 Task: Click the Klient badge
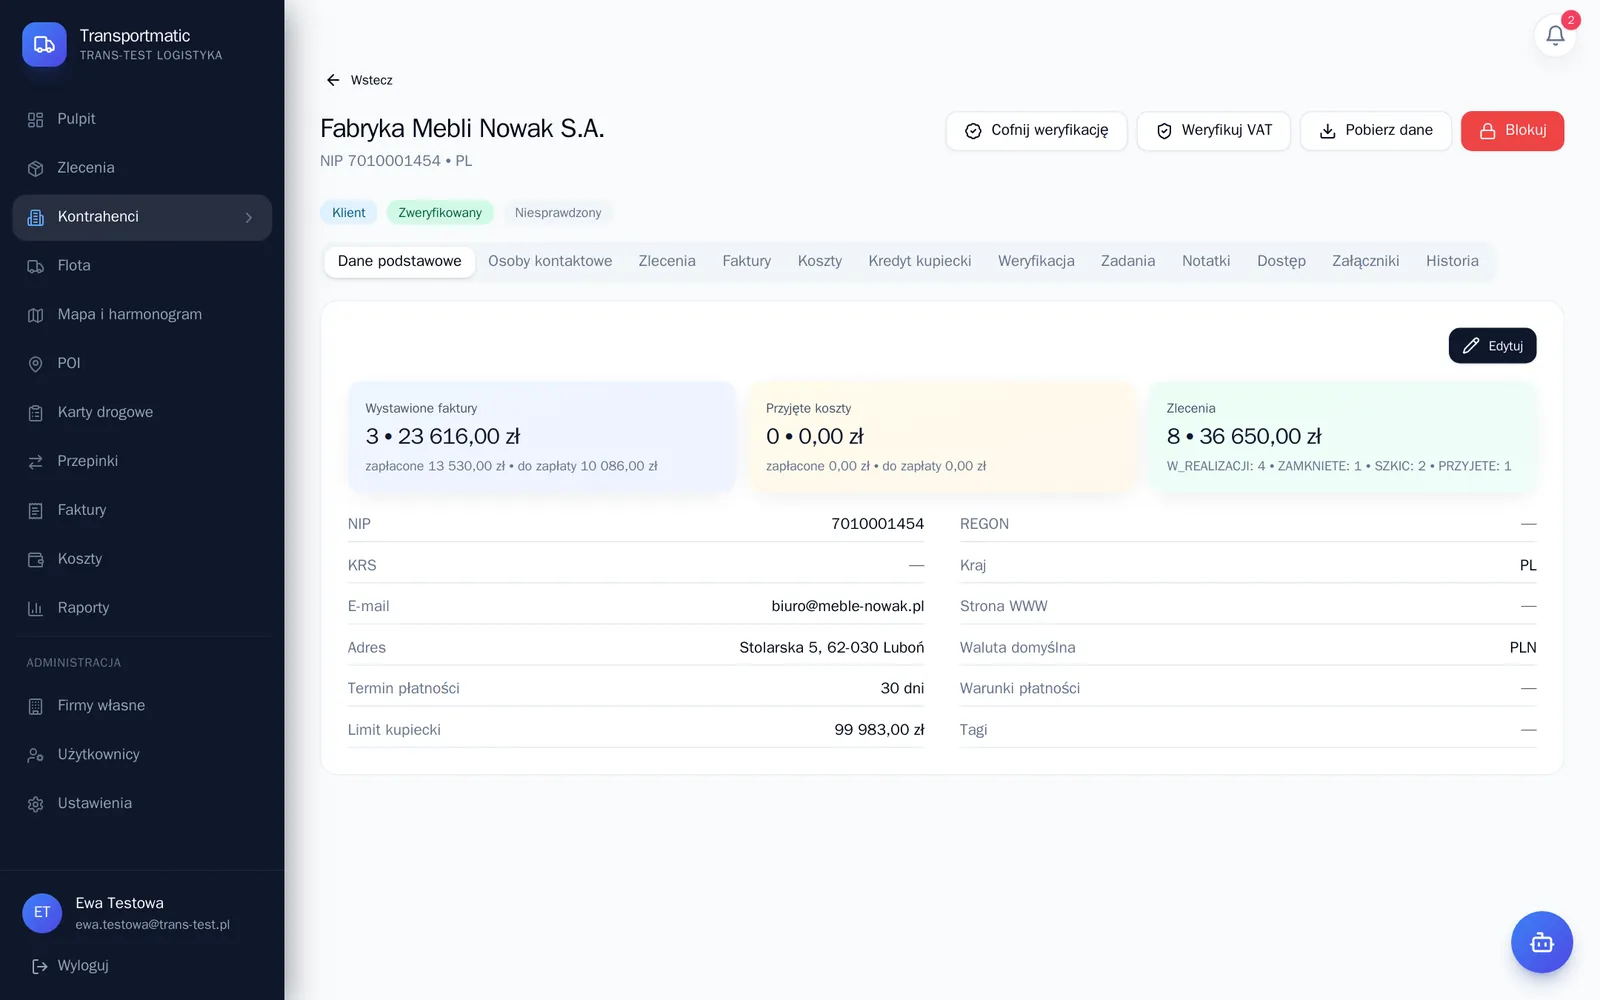coord(349,213)
